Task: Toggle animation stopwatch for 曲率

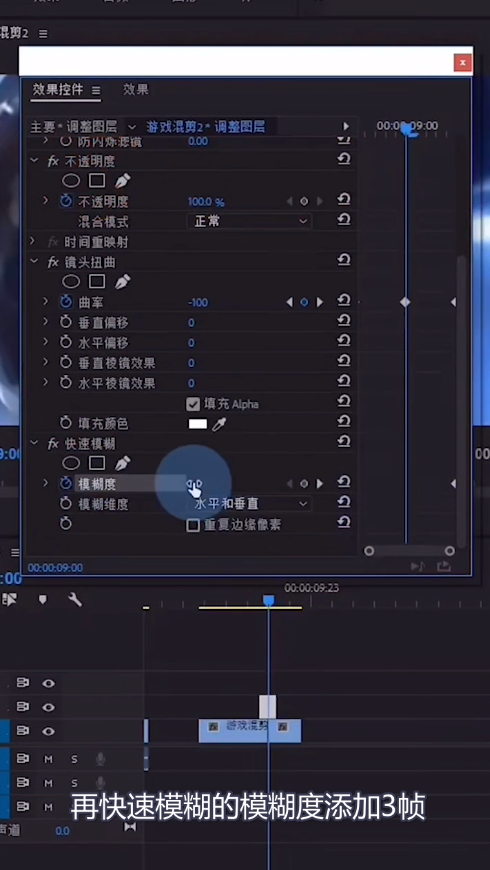Action: tap(66, 302)
